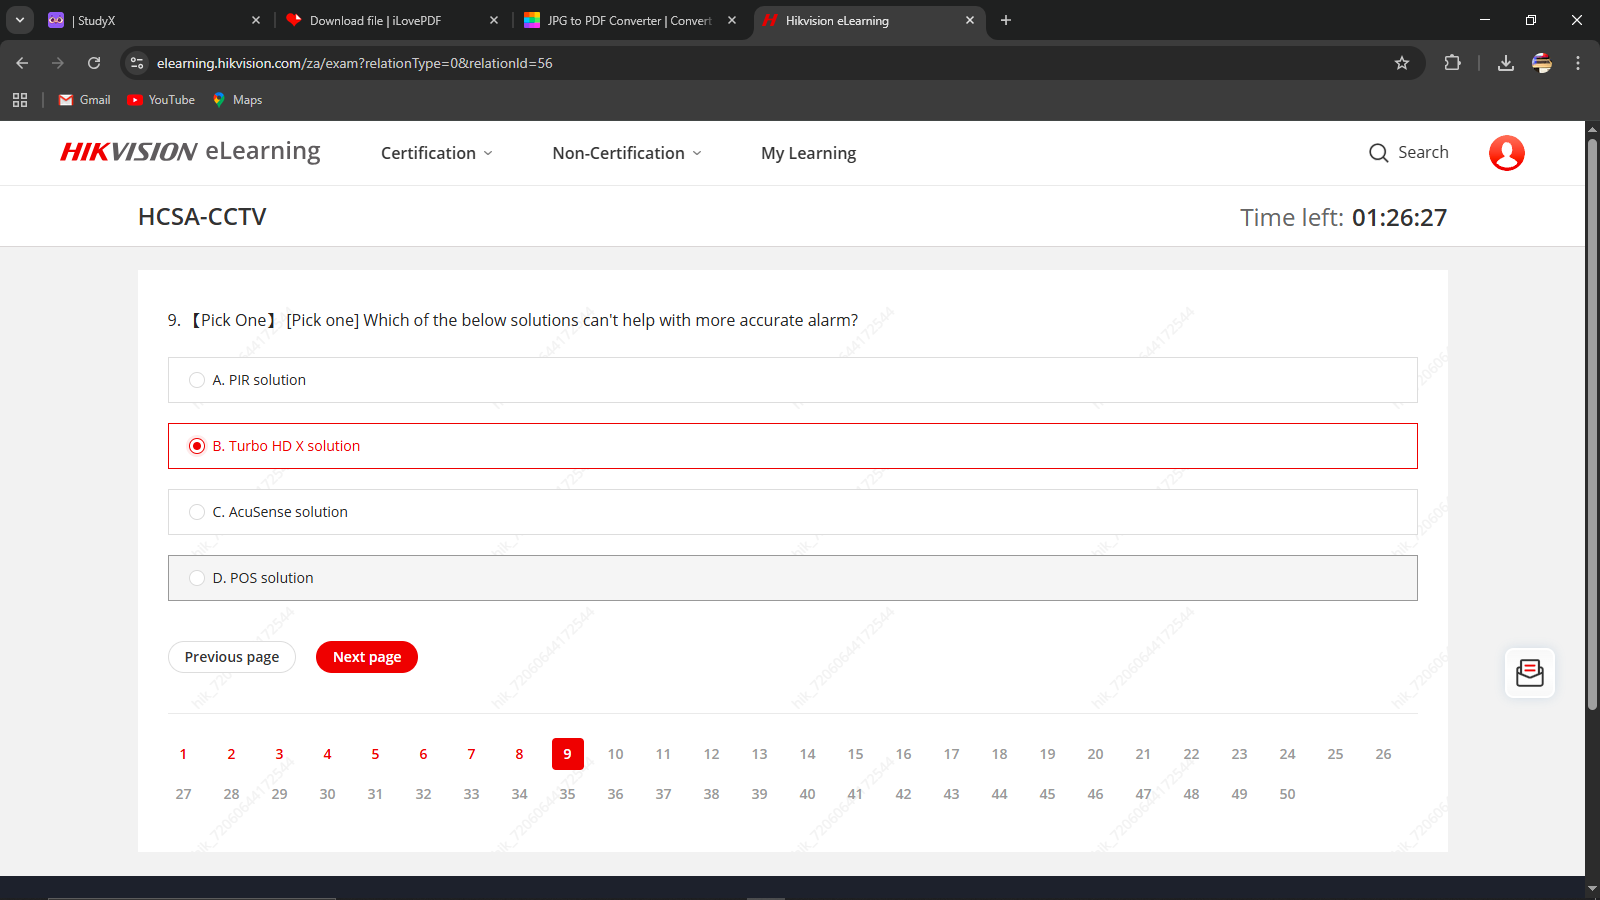Open browser Downloads icon
Viewport: 1600px width, 900px height.
point(1506,63)
